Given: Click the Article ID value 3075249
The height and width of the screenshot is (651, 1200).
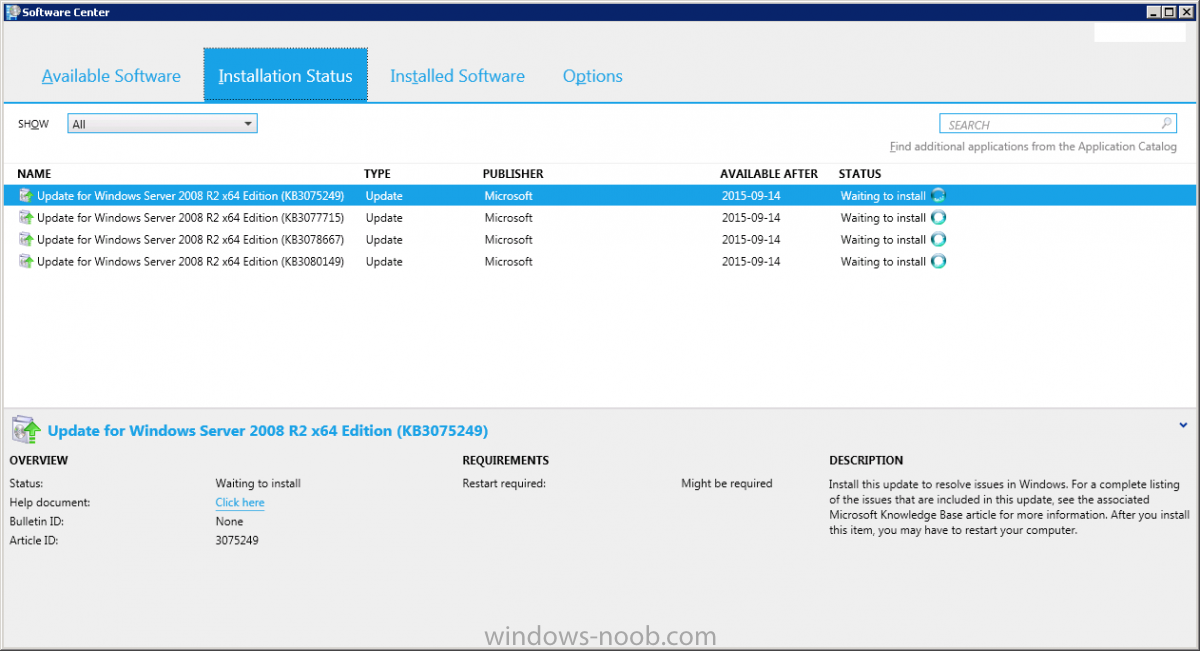Looking at the screenshot, I should pyautogui.click(x=236, y=541).
